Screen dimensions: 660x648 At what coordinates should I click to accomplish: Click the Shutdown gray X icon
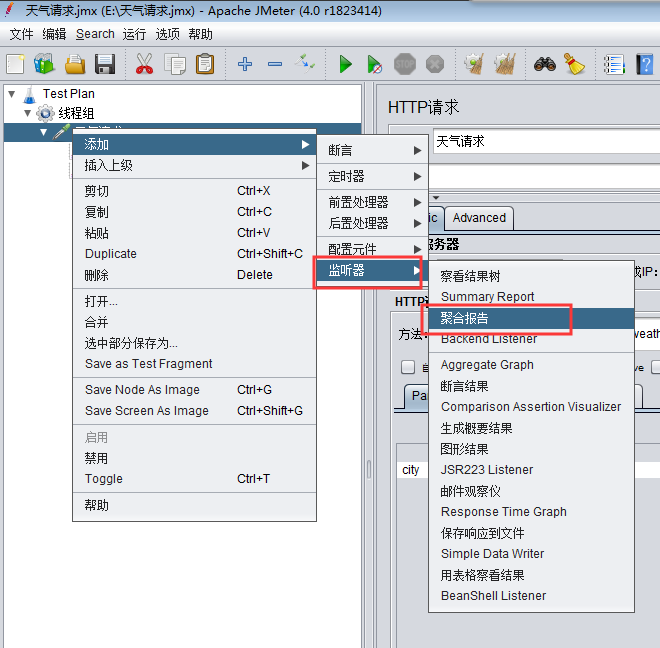[x=435, y=64]
